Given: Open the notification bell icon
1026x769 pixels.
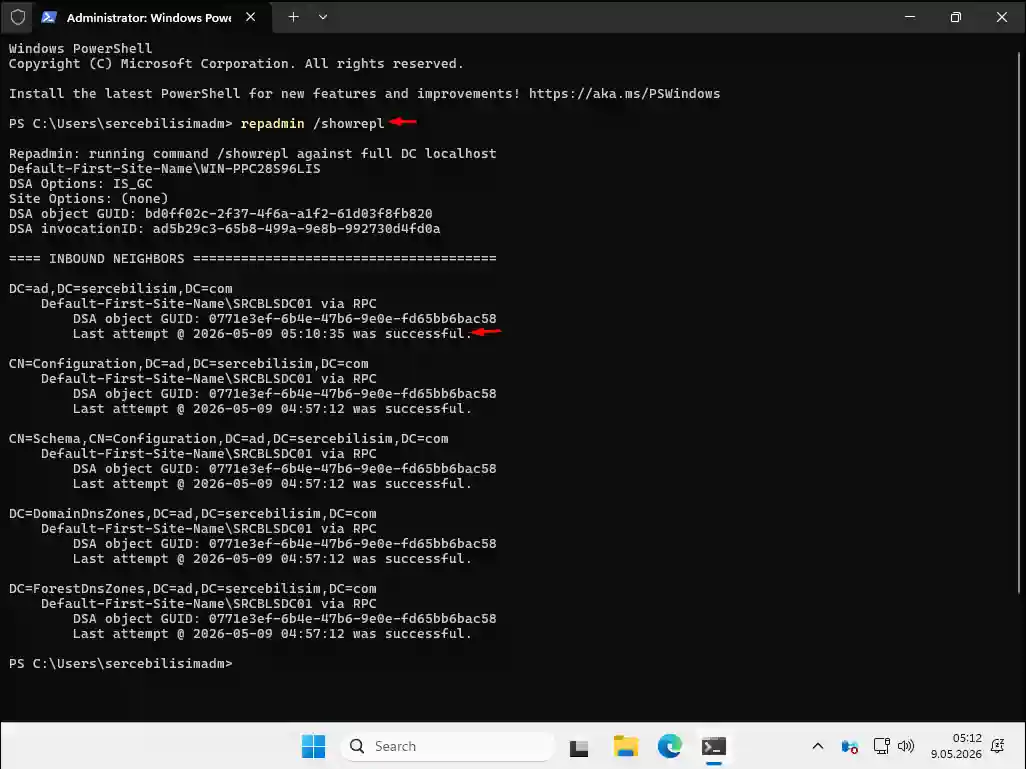Looking at the screenshot, I should point(999,746).
